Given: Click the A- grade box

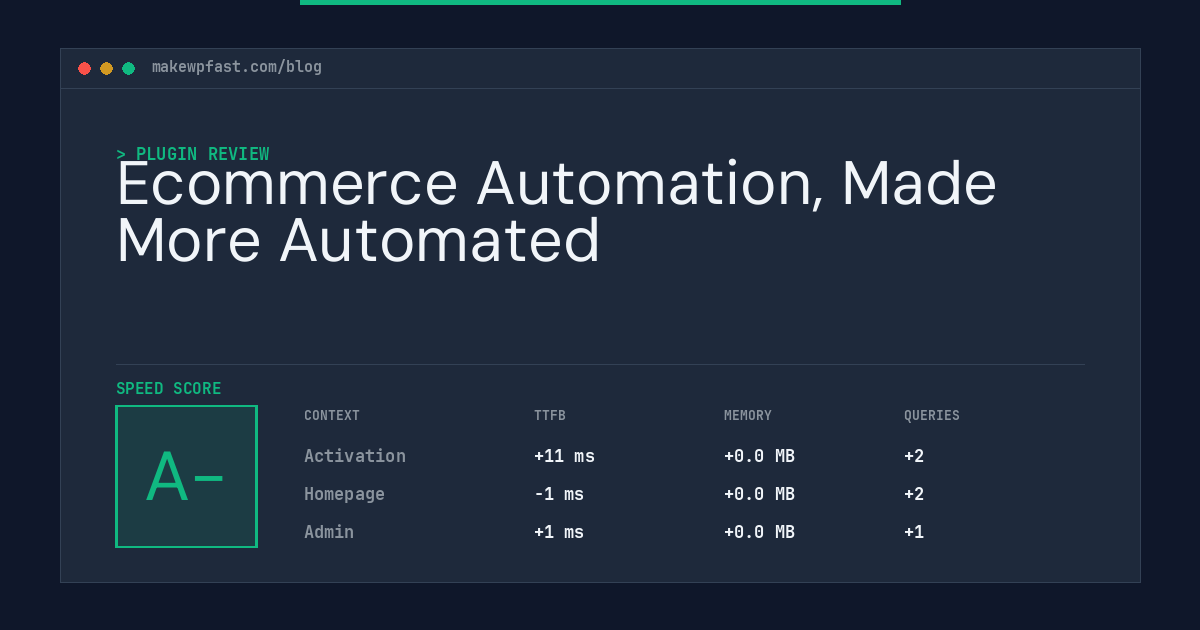Looking at the screenshot, I should [x=186, y=476].
